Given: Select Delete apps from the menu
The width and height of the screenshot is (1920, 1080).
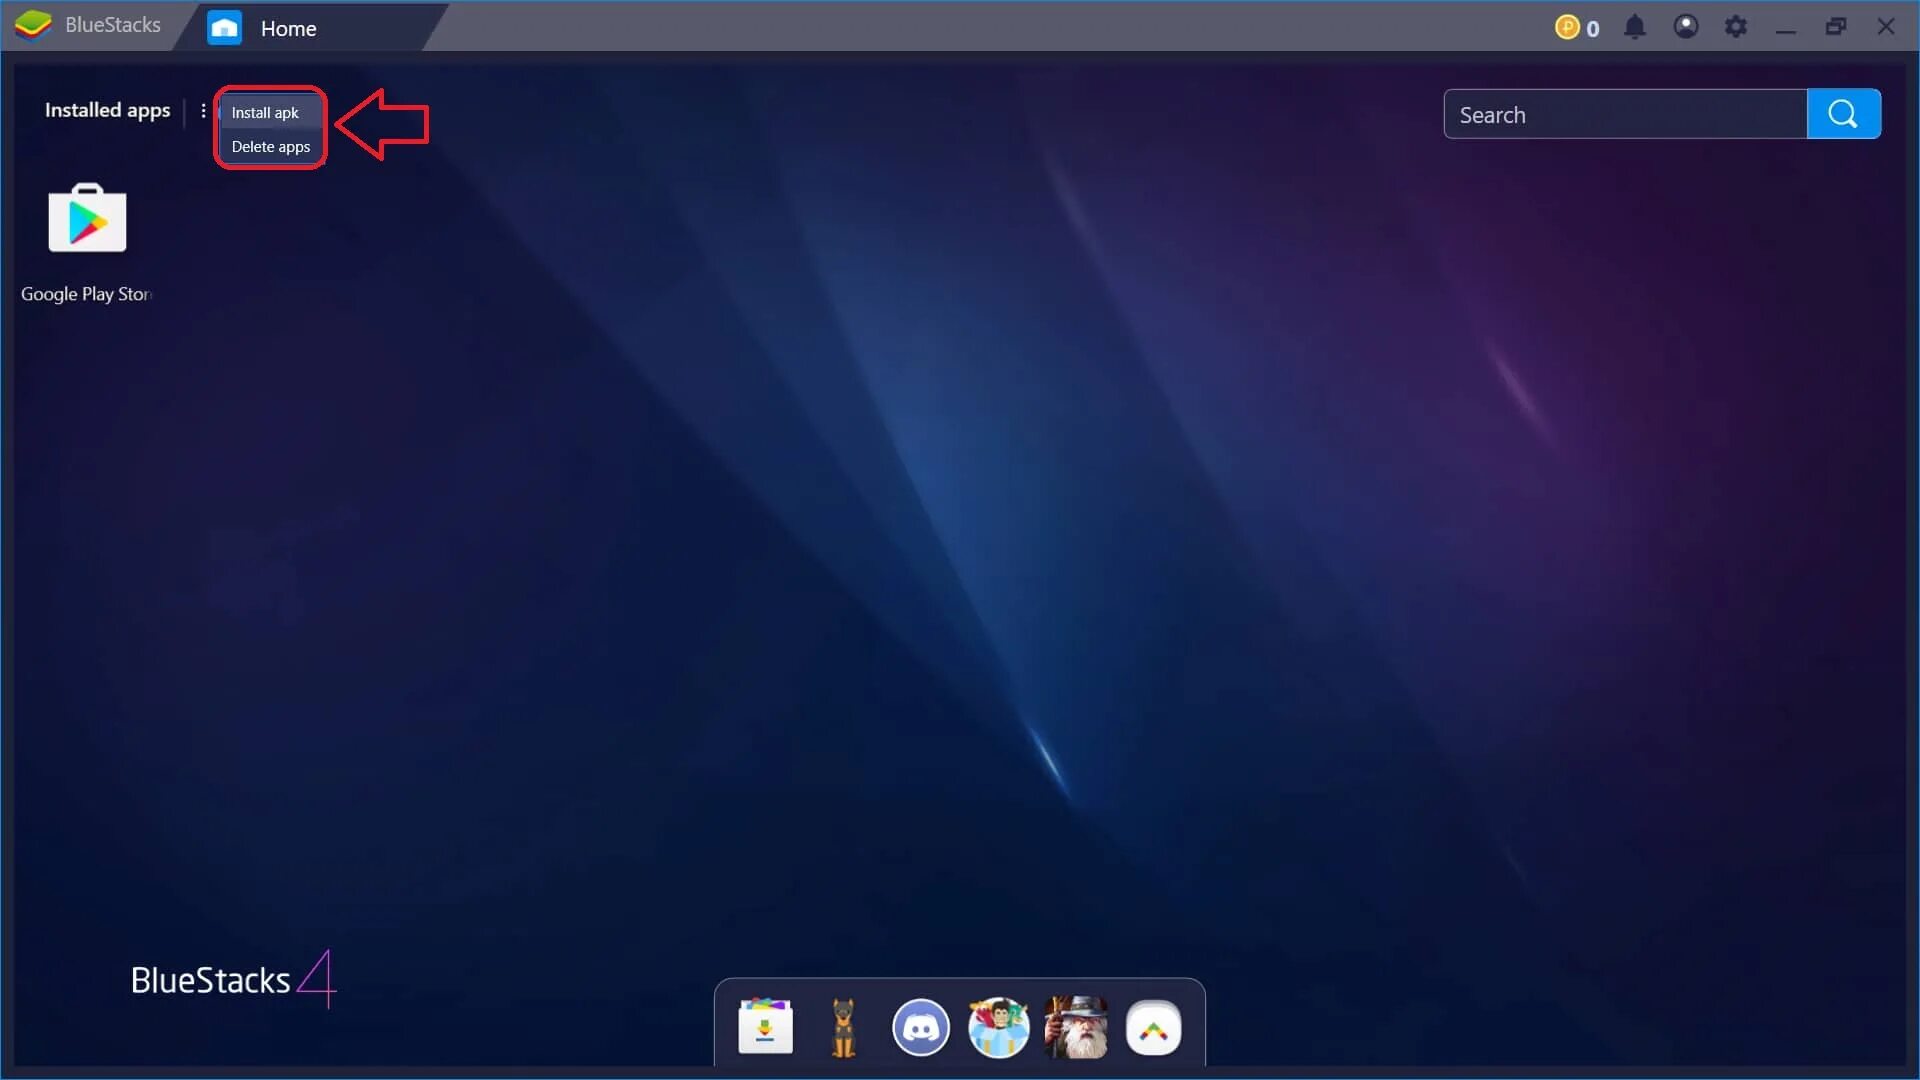Looking at the screenshot, I should pos(270,147).
